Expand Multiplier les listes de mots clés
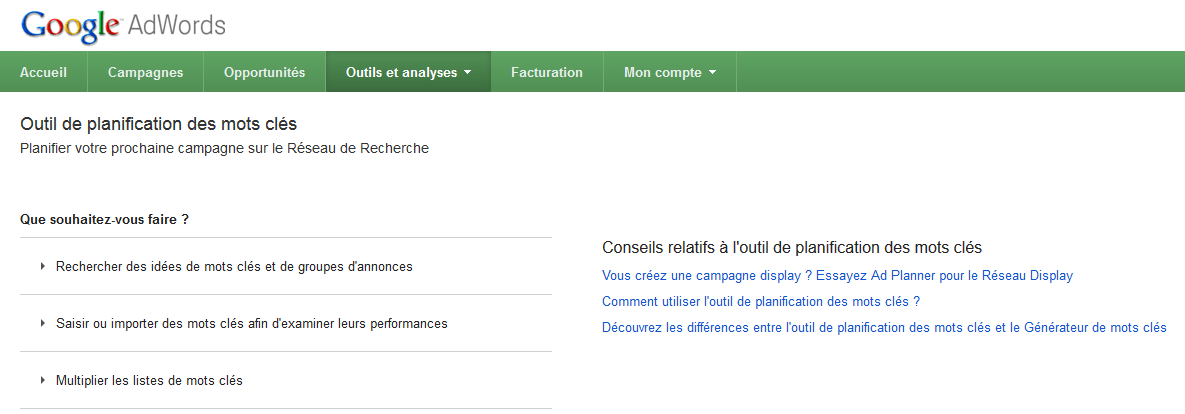This screenshot has width=1185, height=414. (149, 381)
